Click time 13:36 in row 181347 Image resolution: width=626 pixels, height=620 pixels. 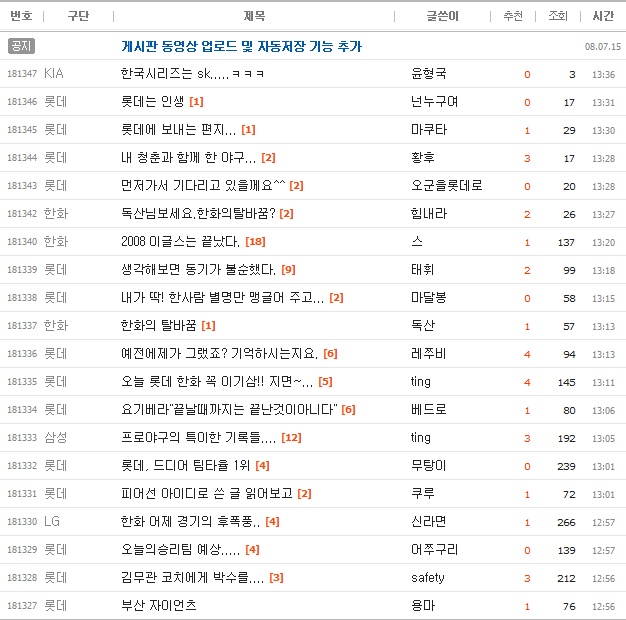click(604, 74)
